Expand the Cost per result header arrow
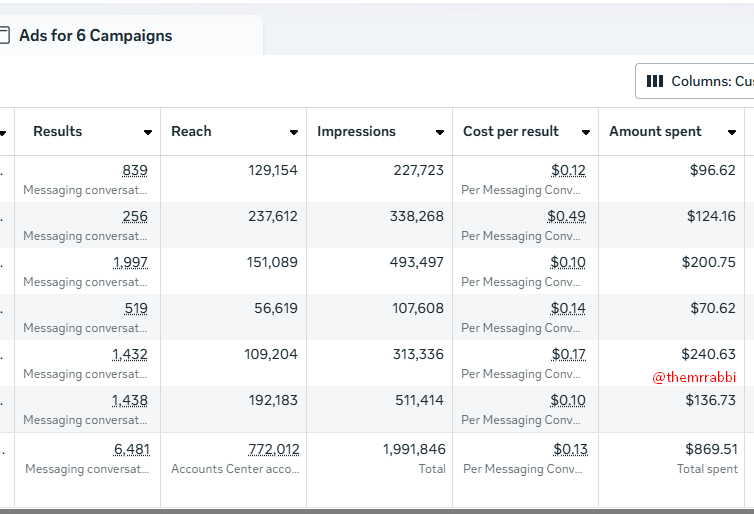754x514 pixels. point(584,132)
